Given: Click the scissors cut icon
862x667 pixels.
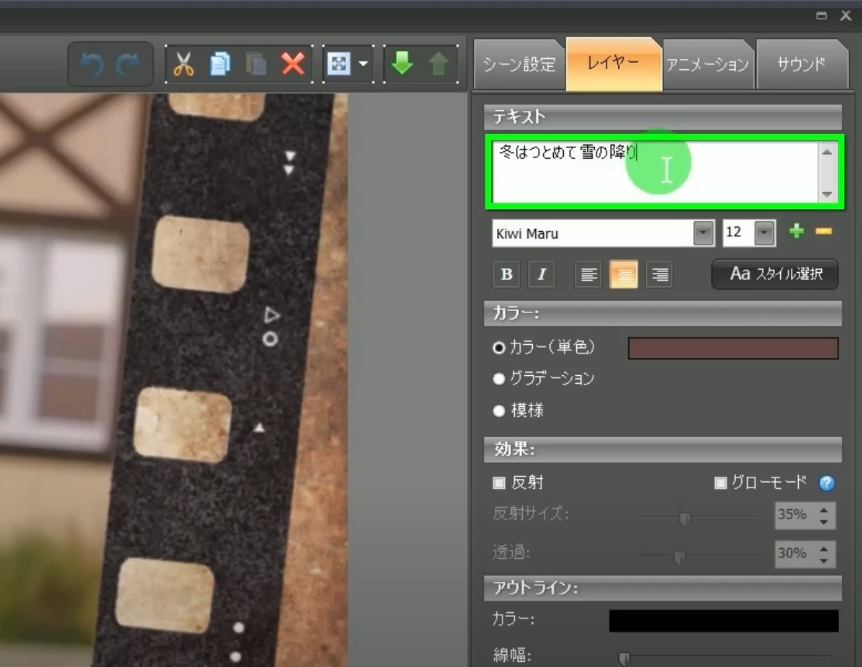Looking at the screenshot, I should tap(182, 65).
